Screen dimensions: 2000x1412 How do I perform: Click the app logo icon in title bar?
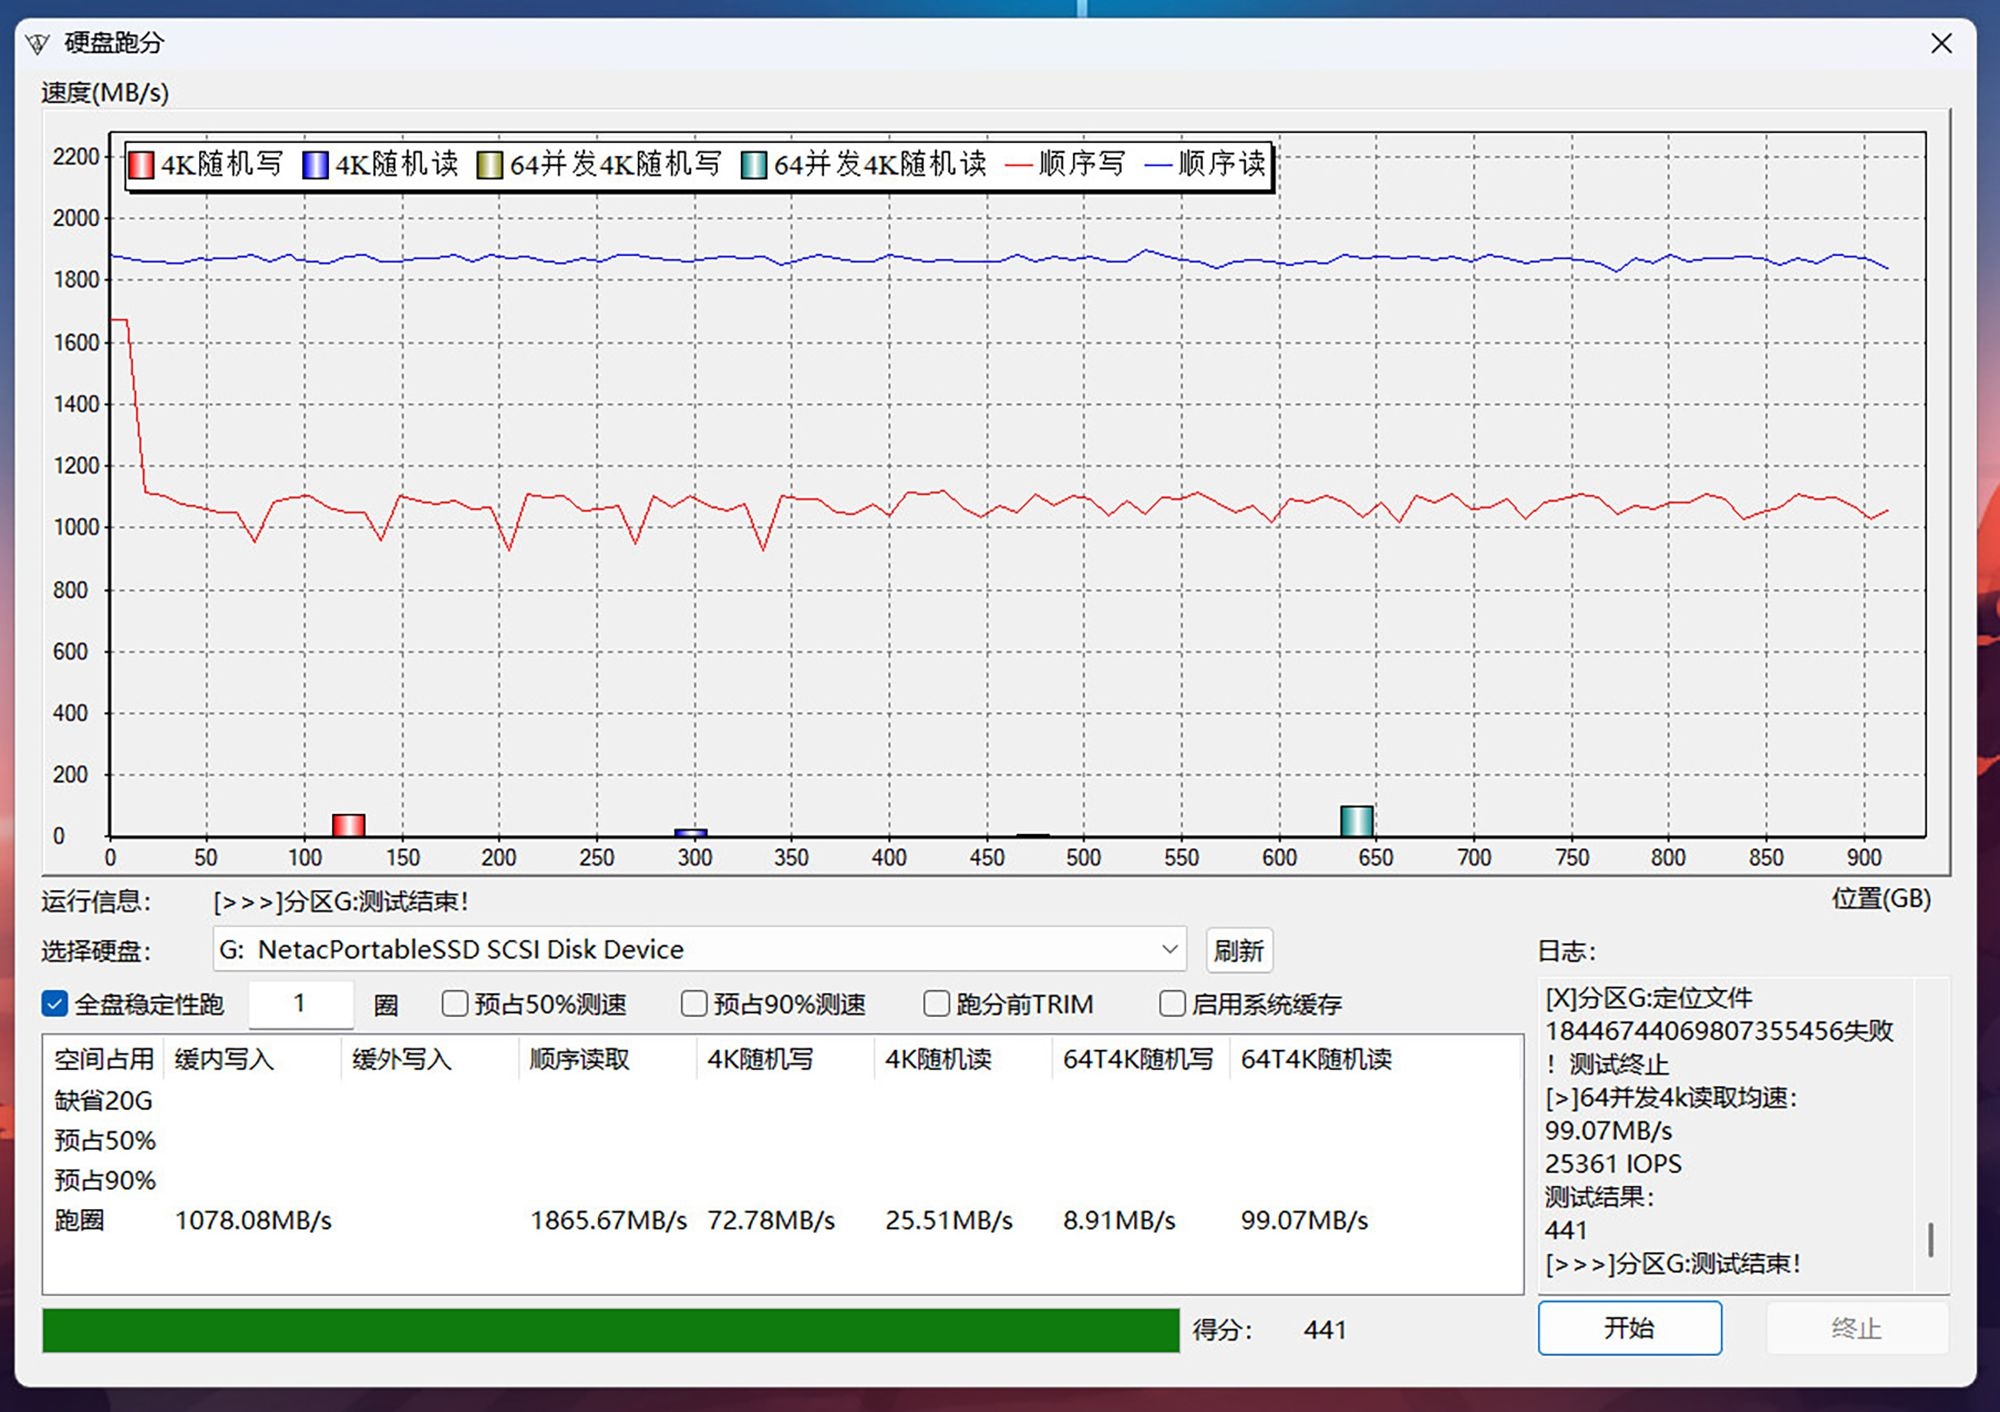tap(38, 43)
